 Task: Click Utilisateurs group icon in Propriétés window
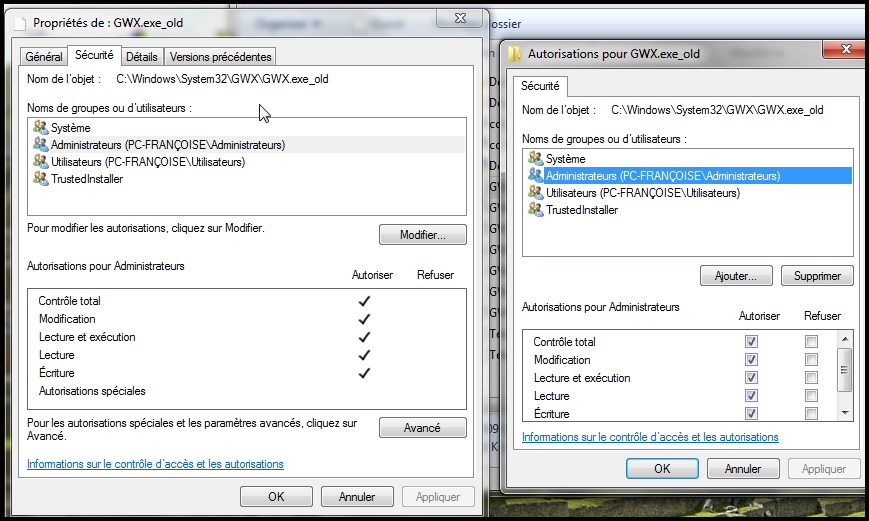tap(40, 161)
